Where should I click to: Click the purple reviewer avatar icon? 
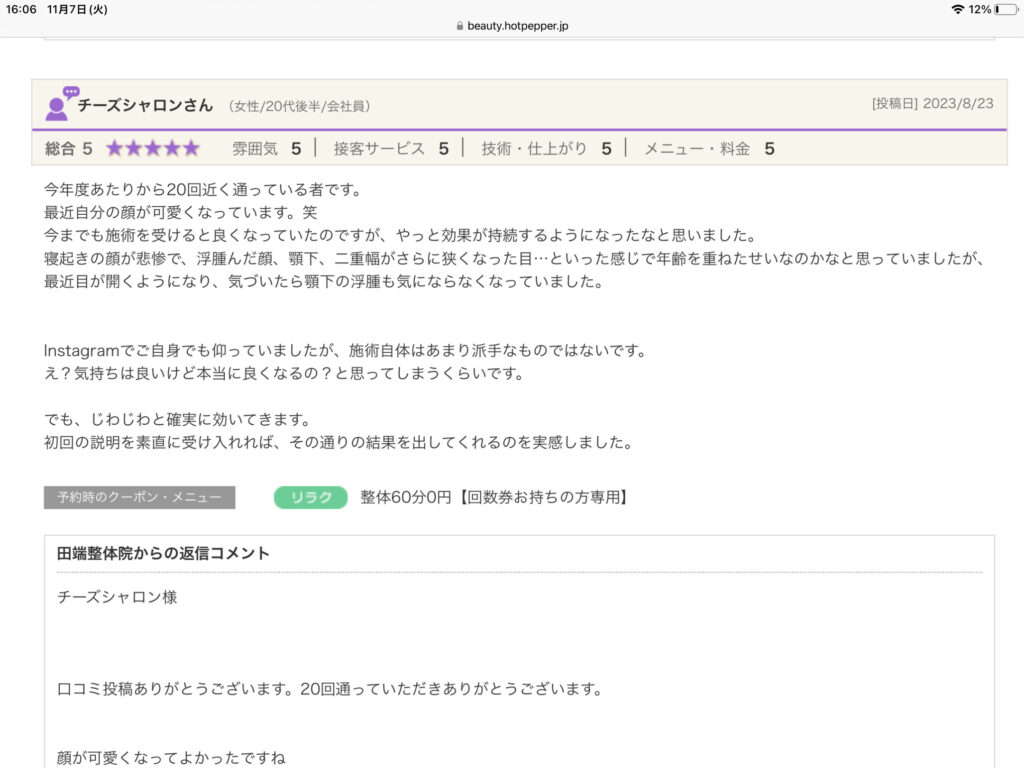60,104
